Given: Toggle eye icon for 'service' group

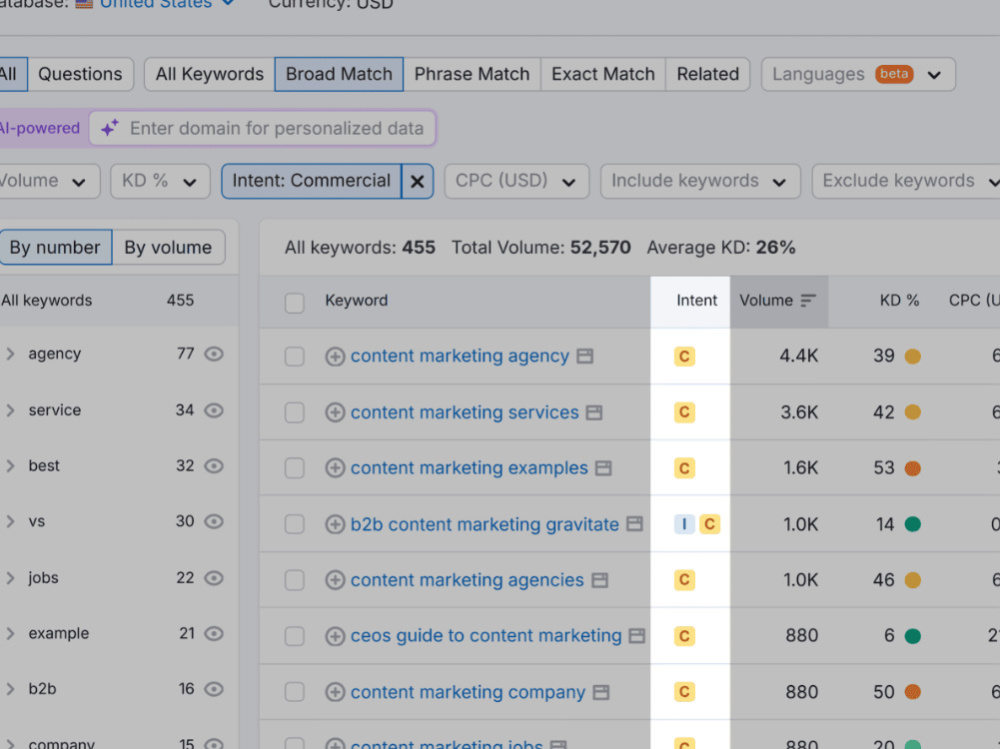Looking at the screenshot, I should 214,410.
